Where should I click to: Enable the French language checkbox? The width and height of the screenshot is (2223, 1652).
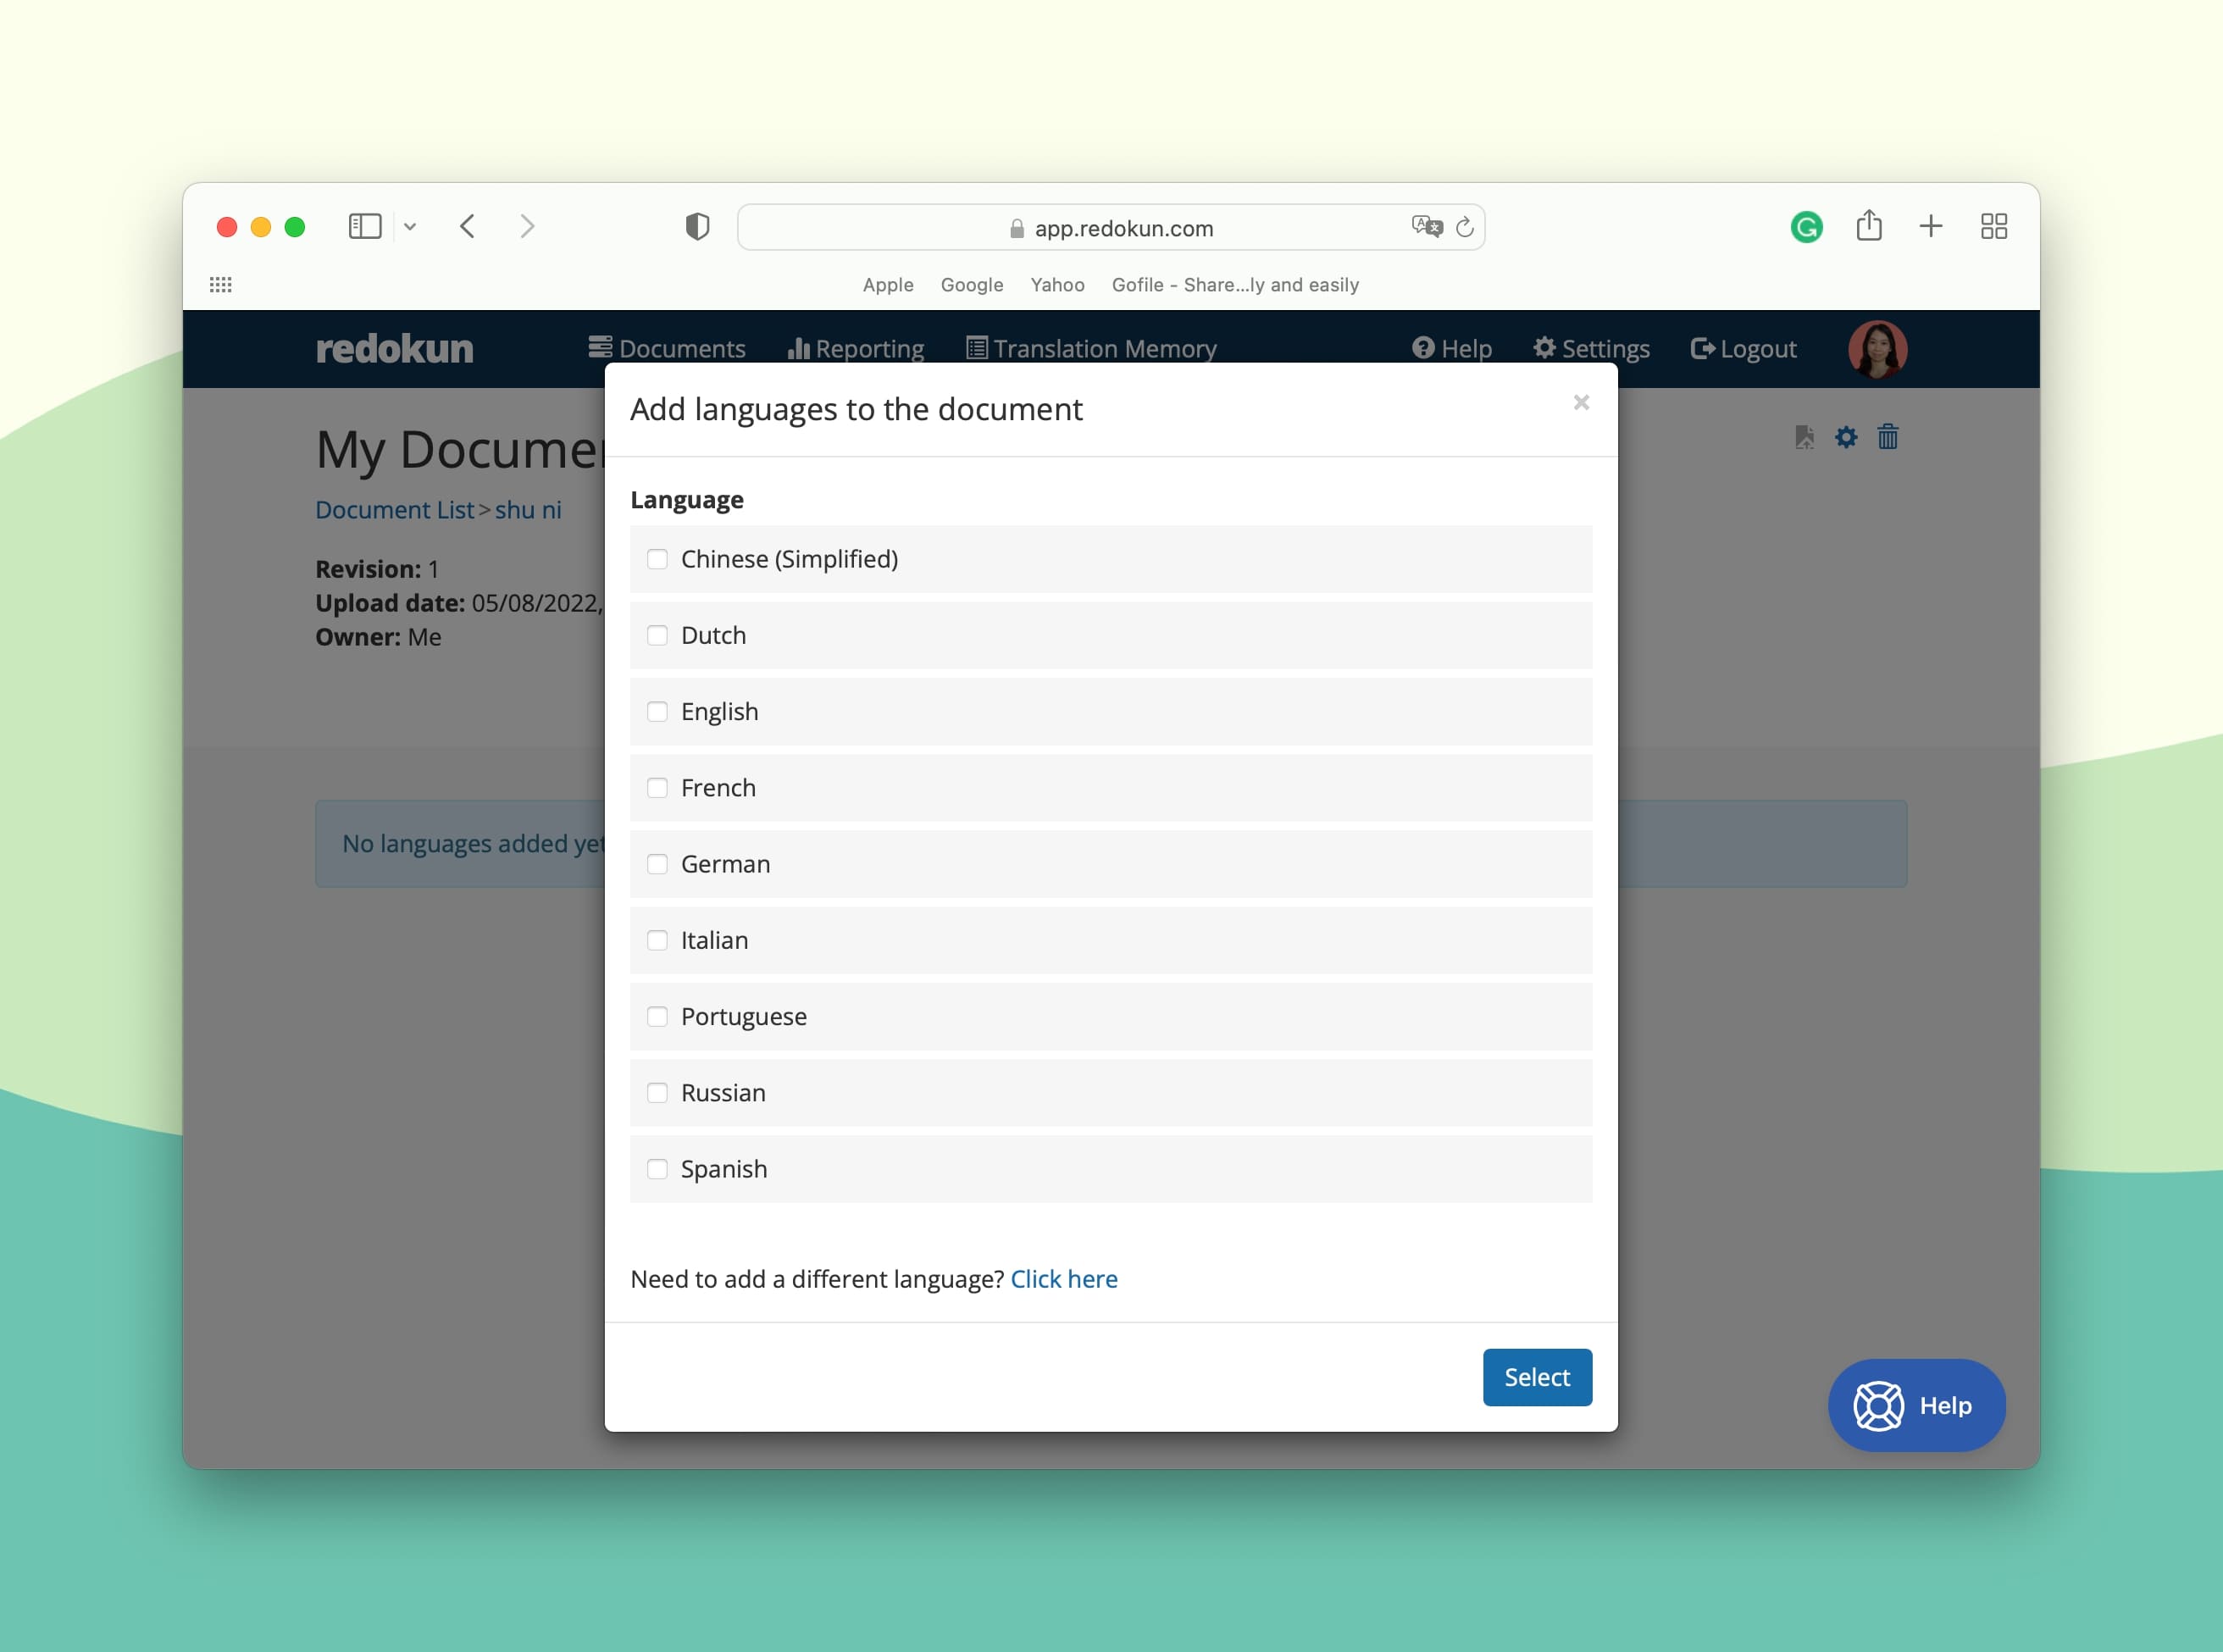(659, 788)
